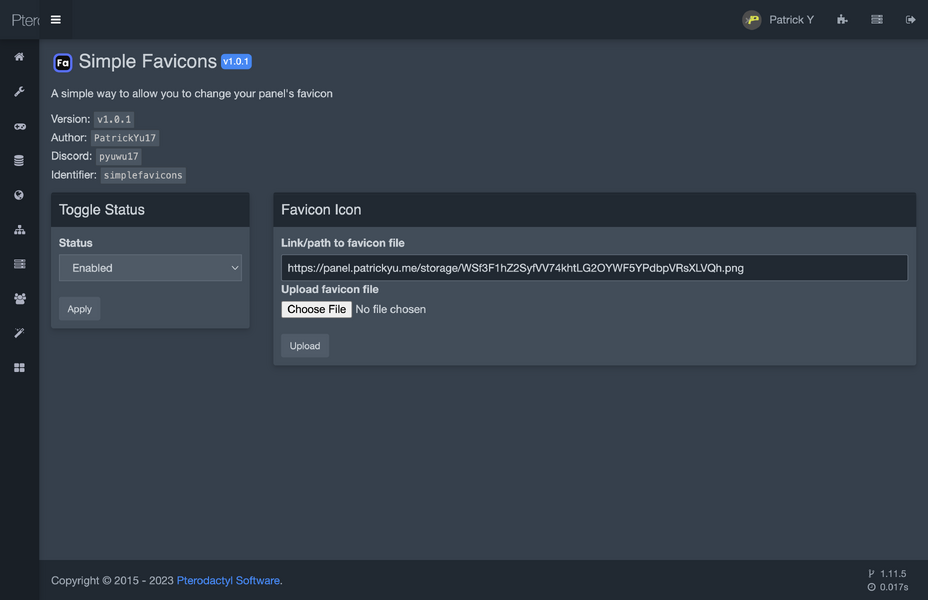This screenshot has height=600, width=928.
Task: Click the magic wand Mounts icon
Action: [x=19, y=332]
